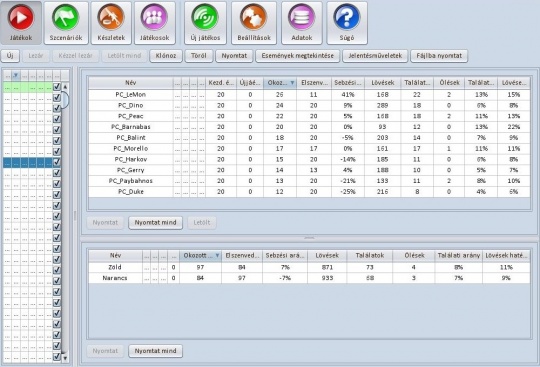Select the PC_Gerry player row

coord(309,170)
